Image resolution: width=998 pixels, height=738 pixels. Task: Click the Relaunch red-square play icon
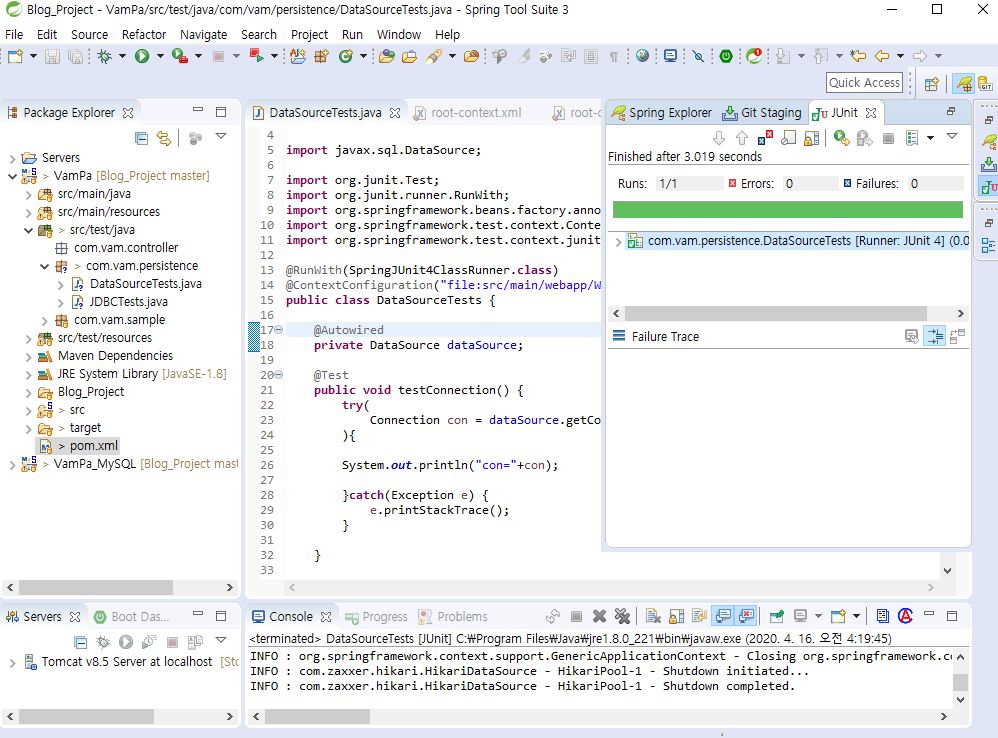[x=257, y=56]
